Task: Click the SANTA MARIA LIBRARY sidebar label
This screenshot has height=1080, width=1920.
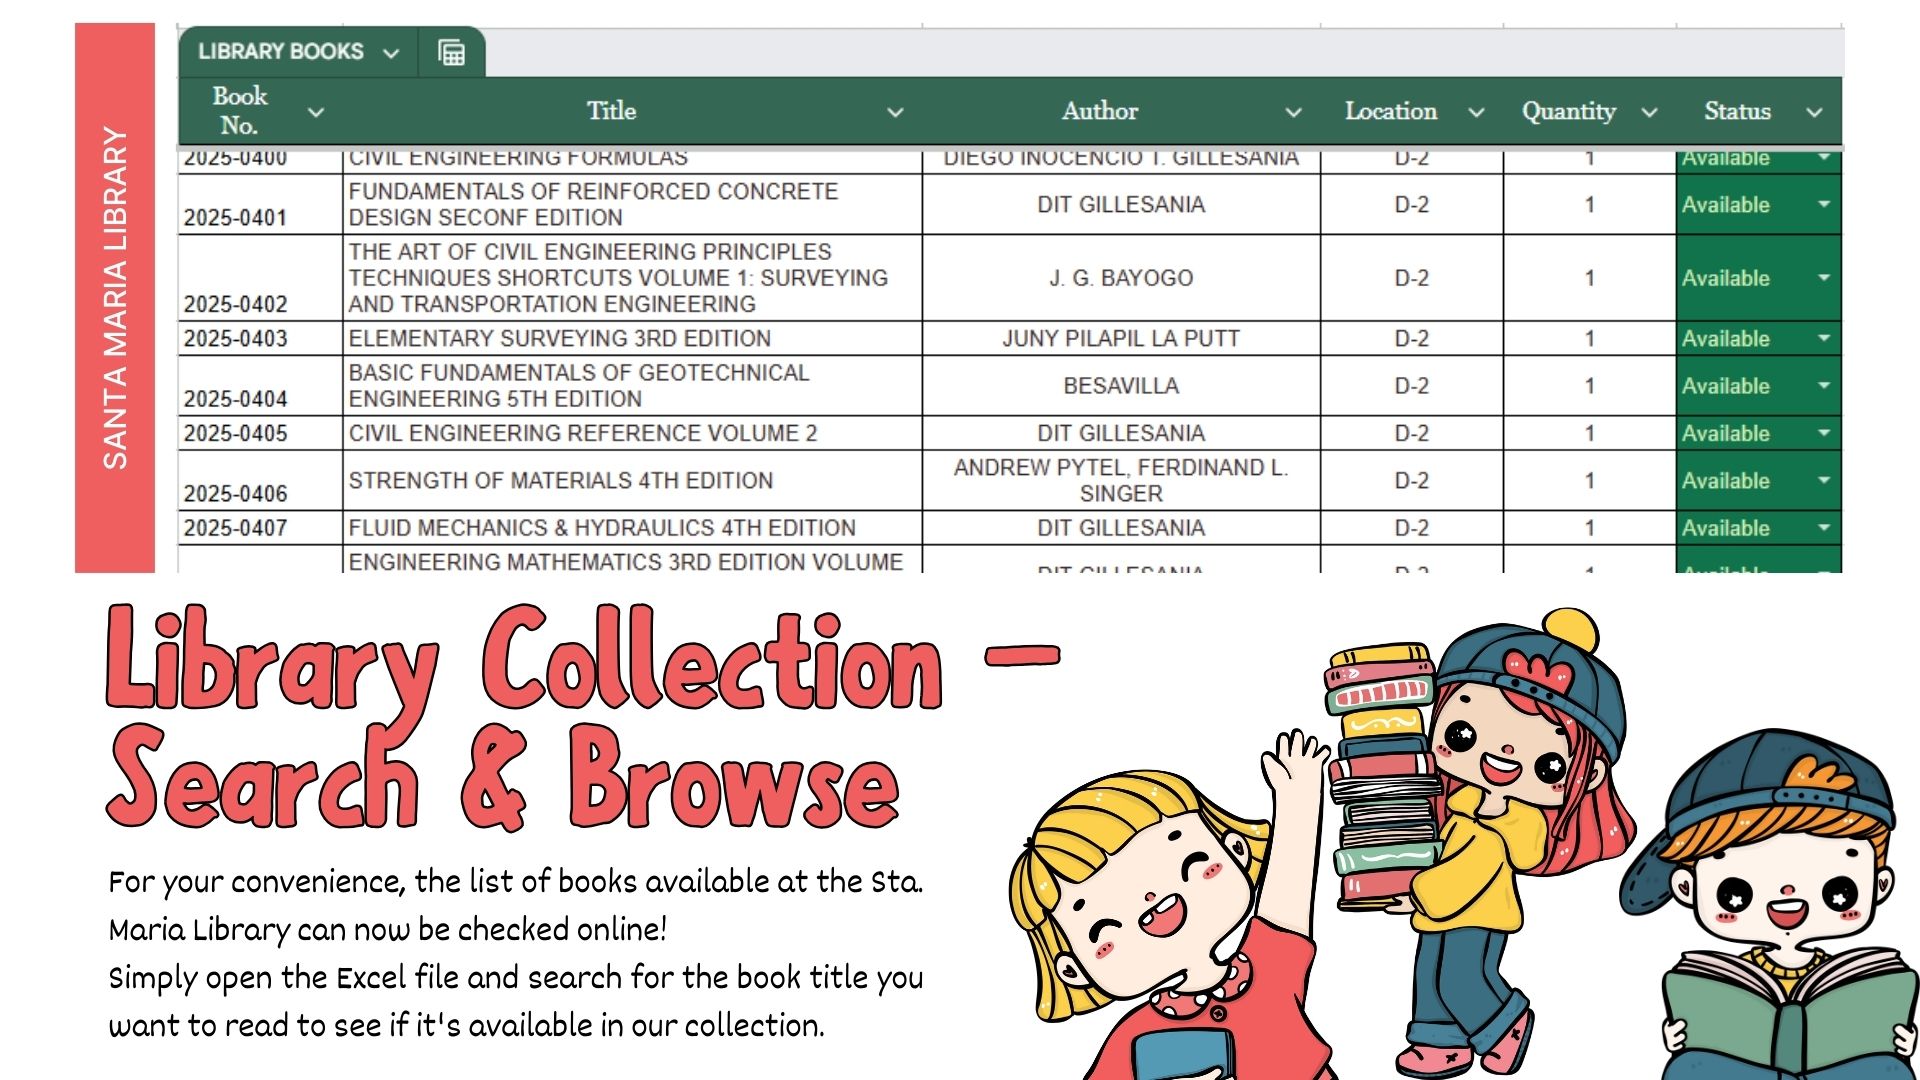Action: click(115, 298)
